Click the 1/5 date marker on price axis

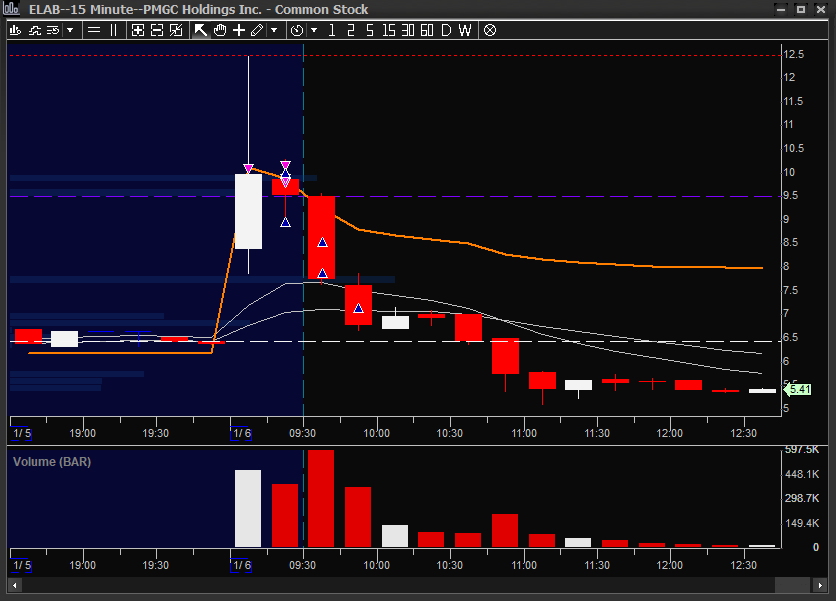[x=21, y=433]
